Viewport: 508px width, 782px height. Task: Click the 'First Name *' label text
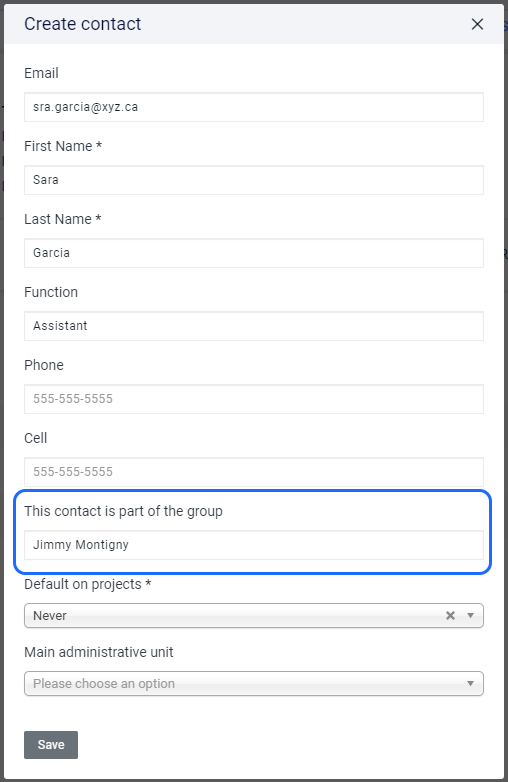pyautogui.click(x=63, y=146)
